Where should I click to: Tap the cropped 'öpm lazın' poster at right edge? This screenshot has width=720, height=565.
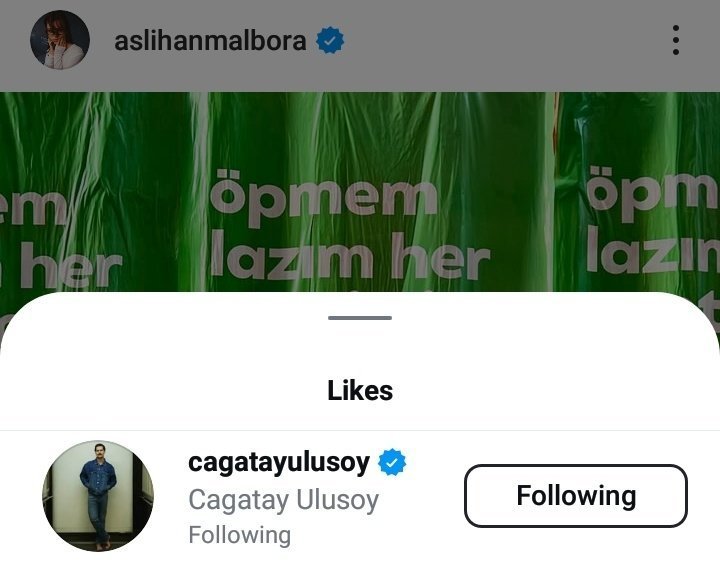pyautogui.click(x=653, y=218)
